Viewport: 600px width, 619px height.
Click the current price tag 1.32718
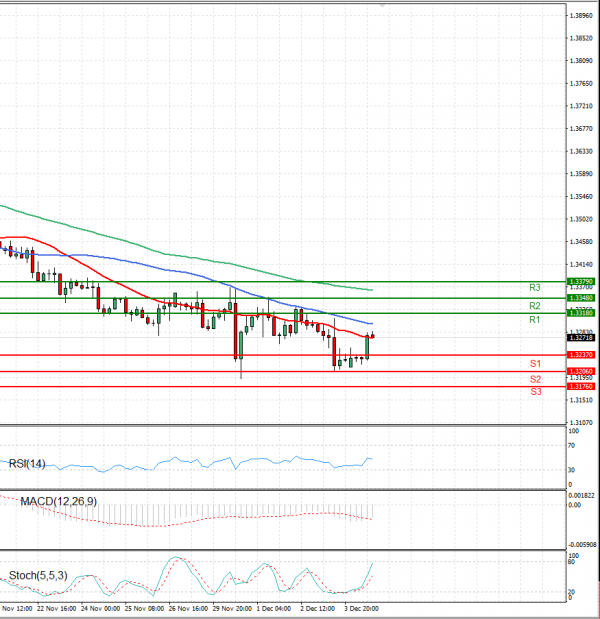(581, 339)
